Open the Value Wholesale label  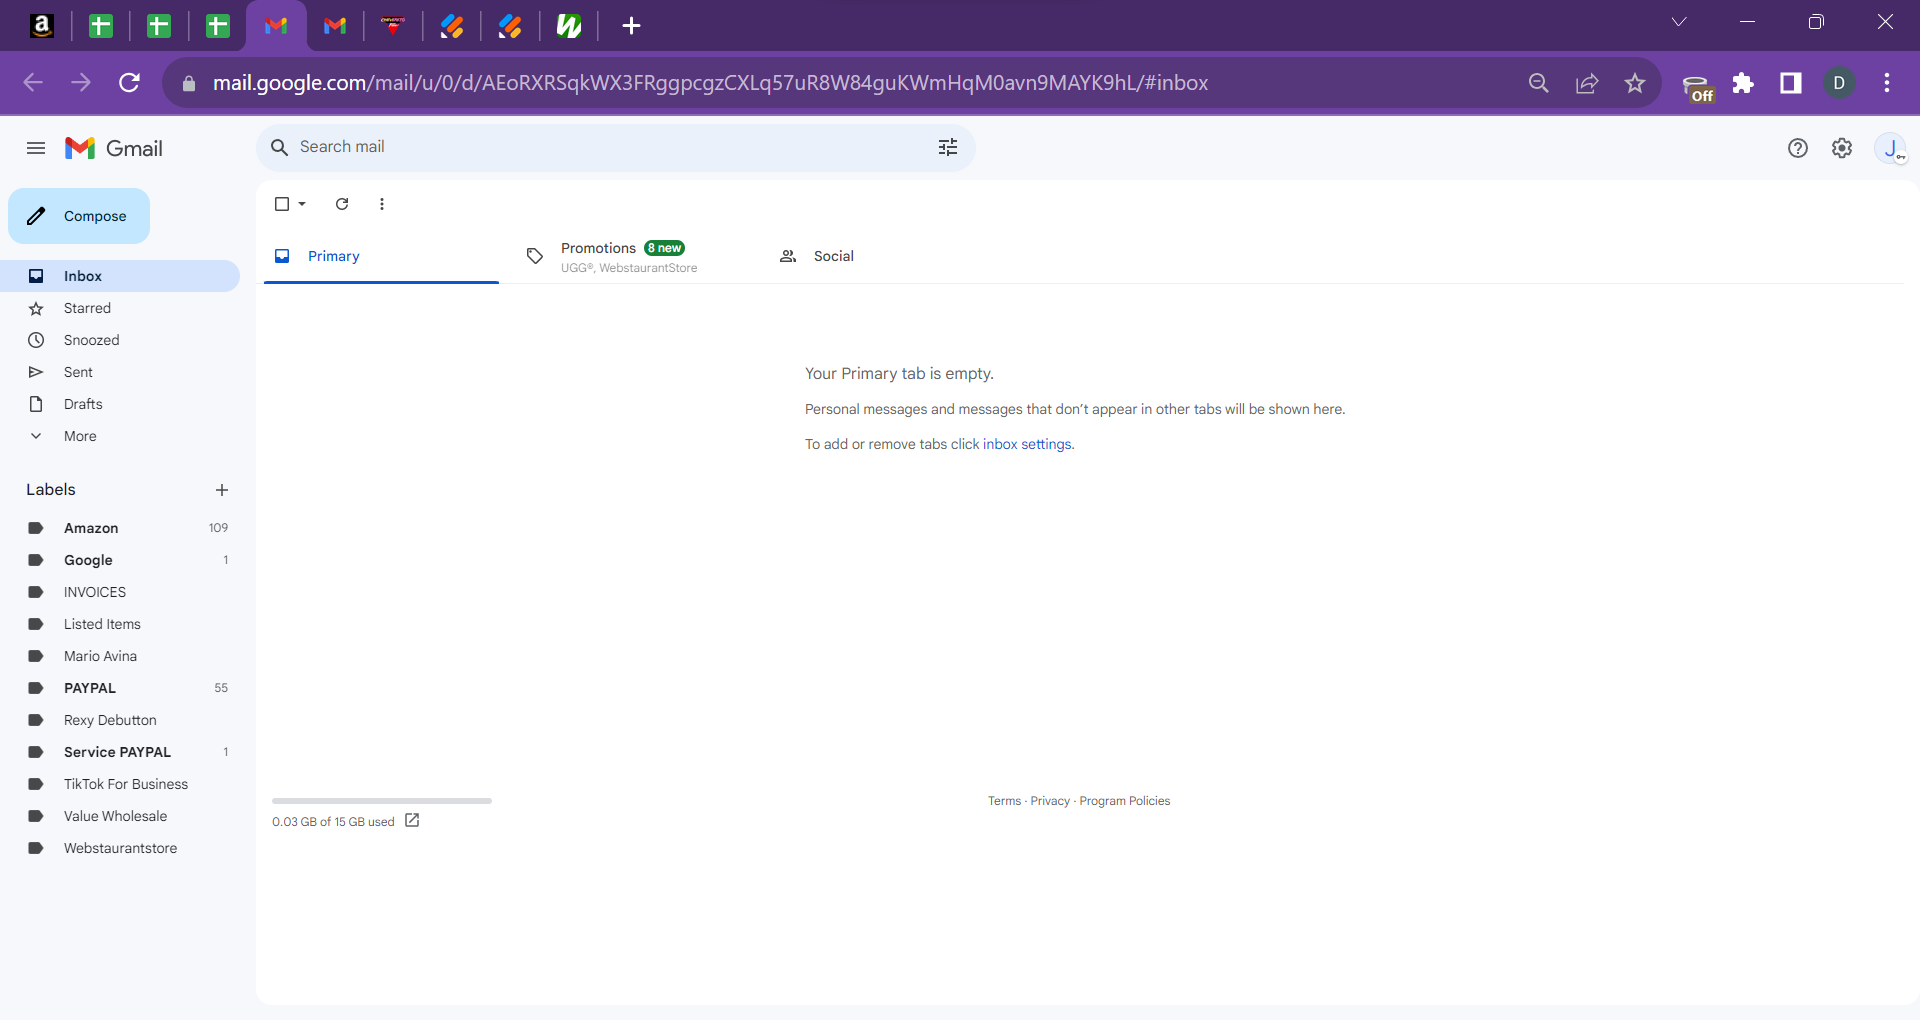pos(120,816)
